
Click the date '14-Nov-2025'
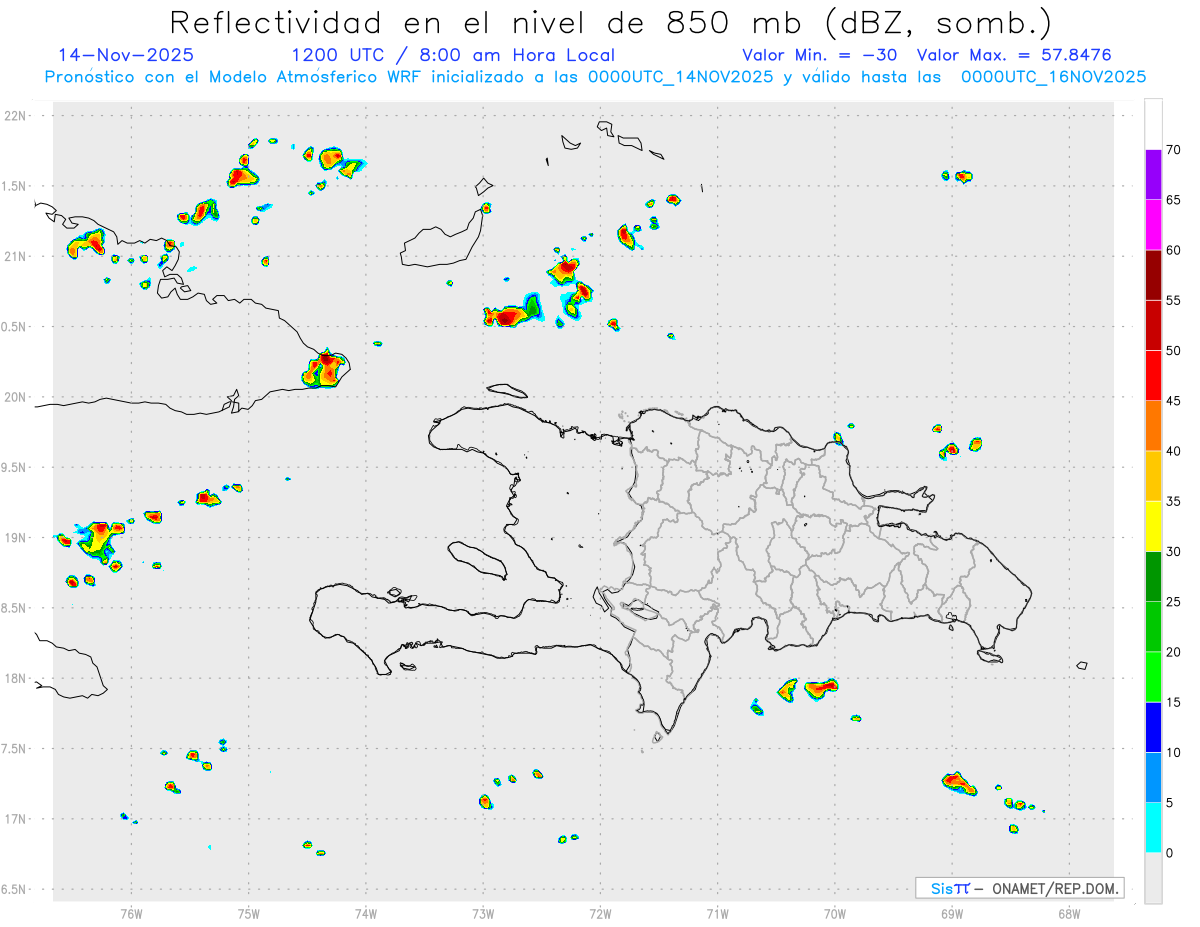click(126, 55)
